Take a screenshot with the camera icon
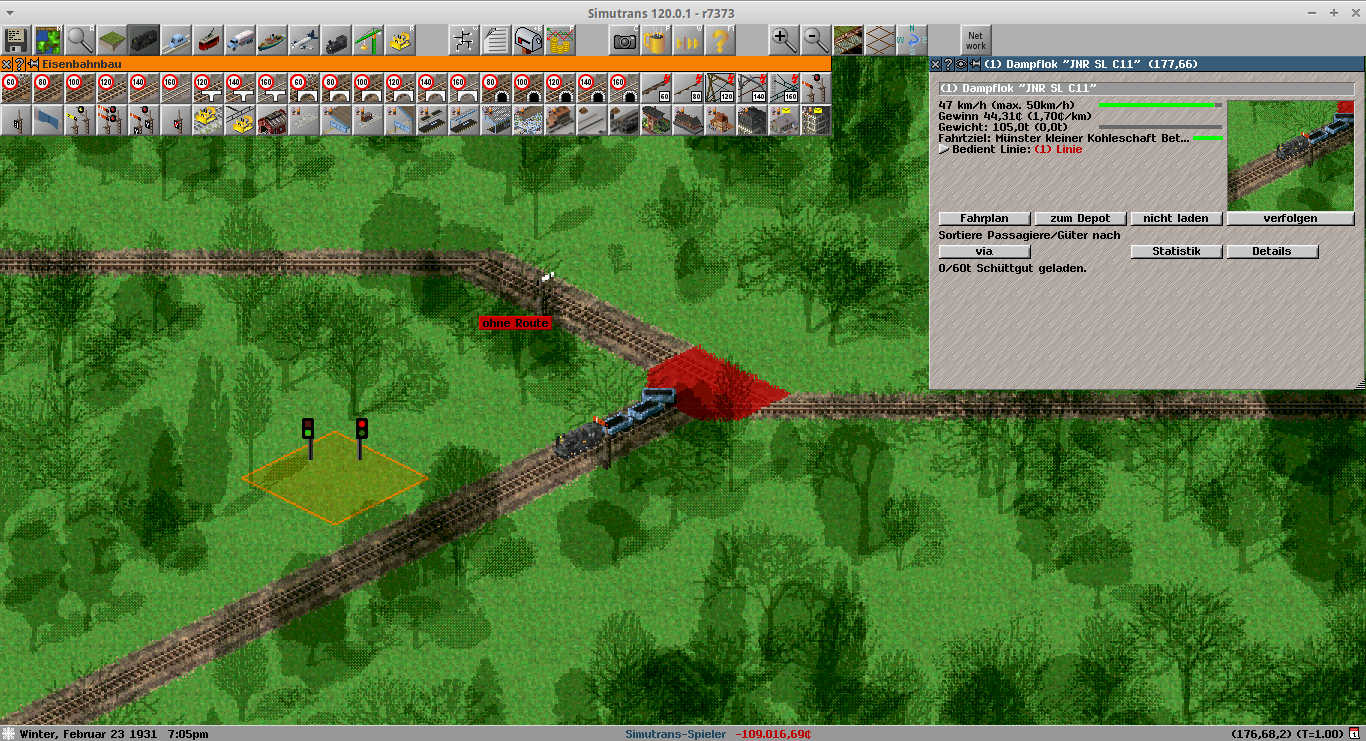The height and width of the screenshot is (741, 1366). tap(625, 40)
